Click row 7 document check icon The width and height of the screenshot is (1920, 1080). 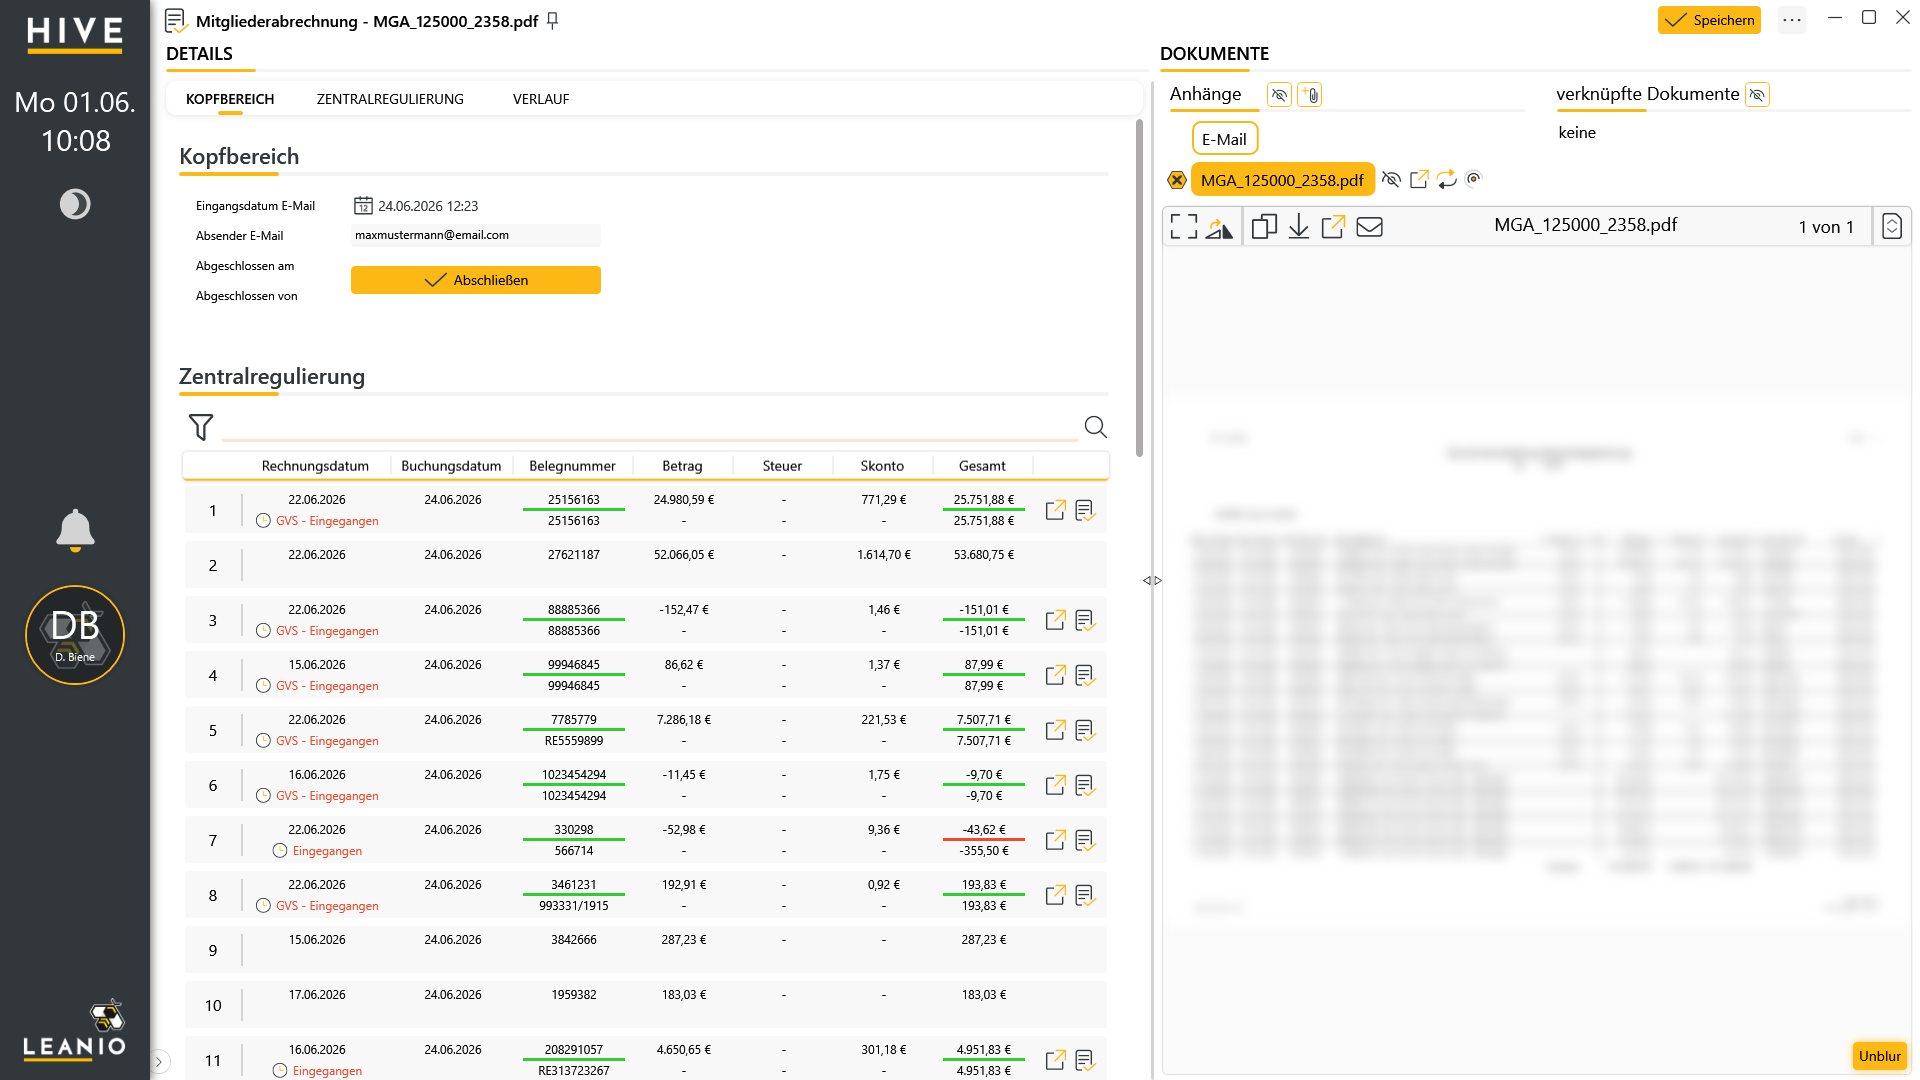tap(1085, 841)
